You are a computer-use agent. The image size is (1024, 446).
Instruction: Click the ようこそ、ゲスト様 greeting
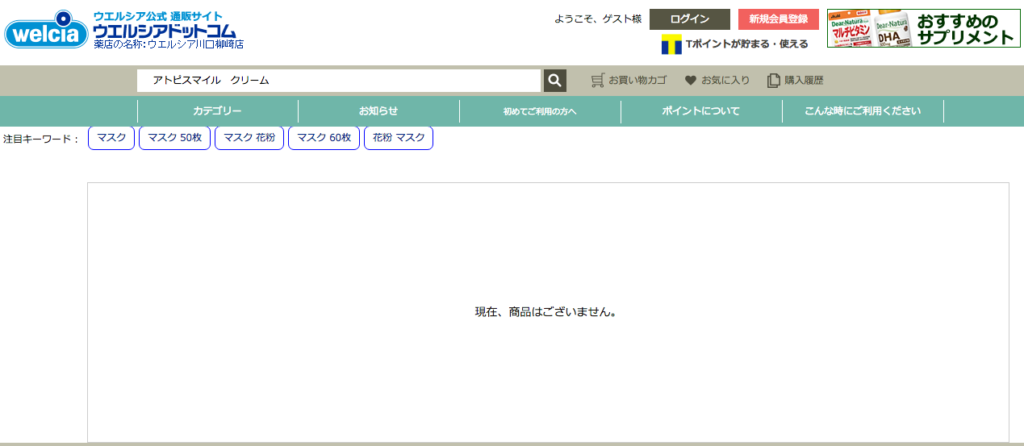(x=598, y=20)
